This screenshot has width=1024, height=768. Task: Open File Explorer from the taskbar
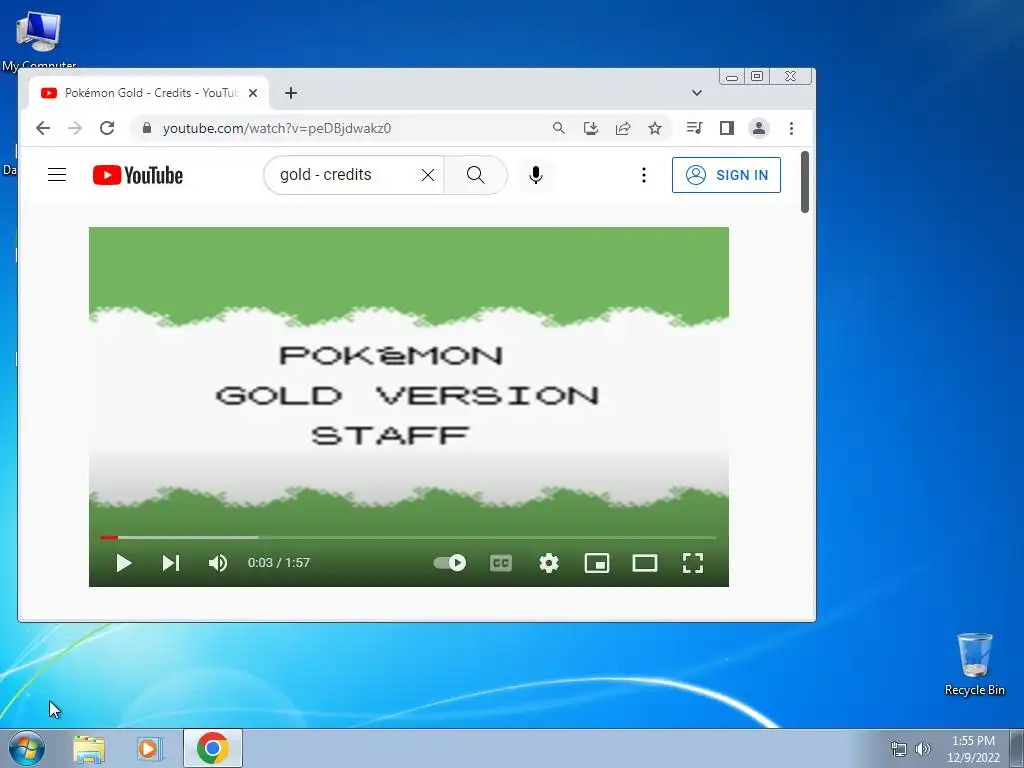pyautogui.click(x=89, y=748)
